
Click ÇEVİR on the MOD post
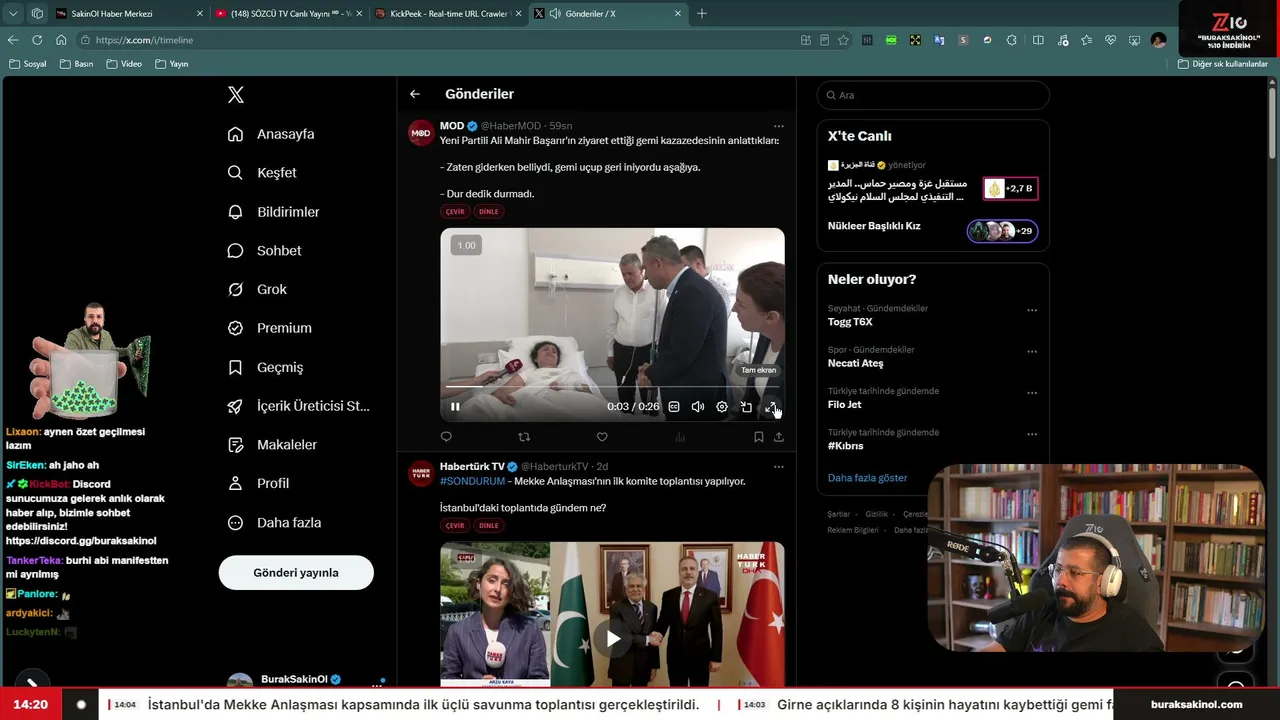[455, 212]
